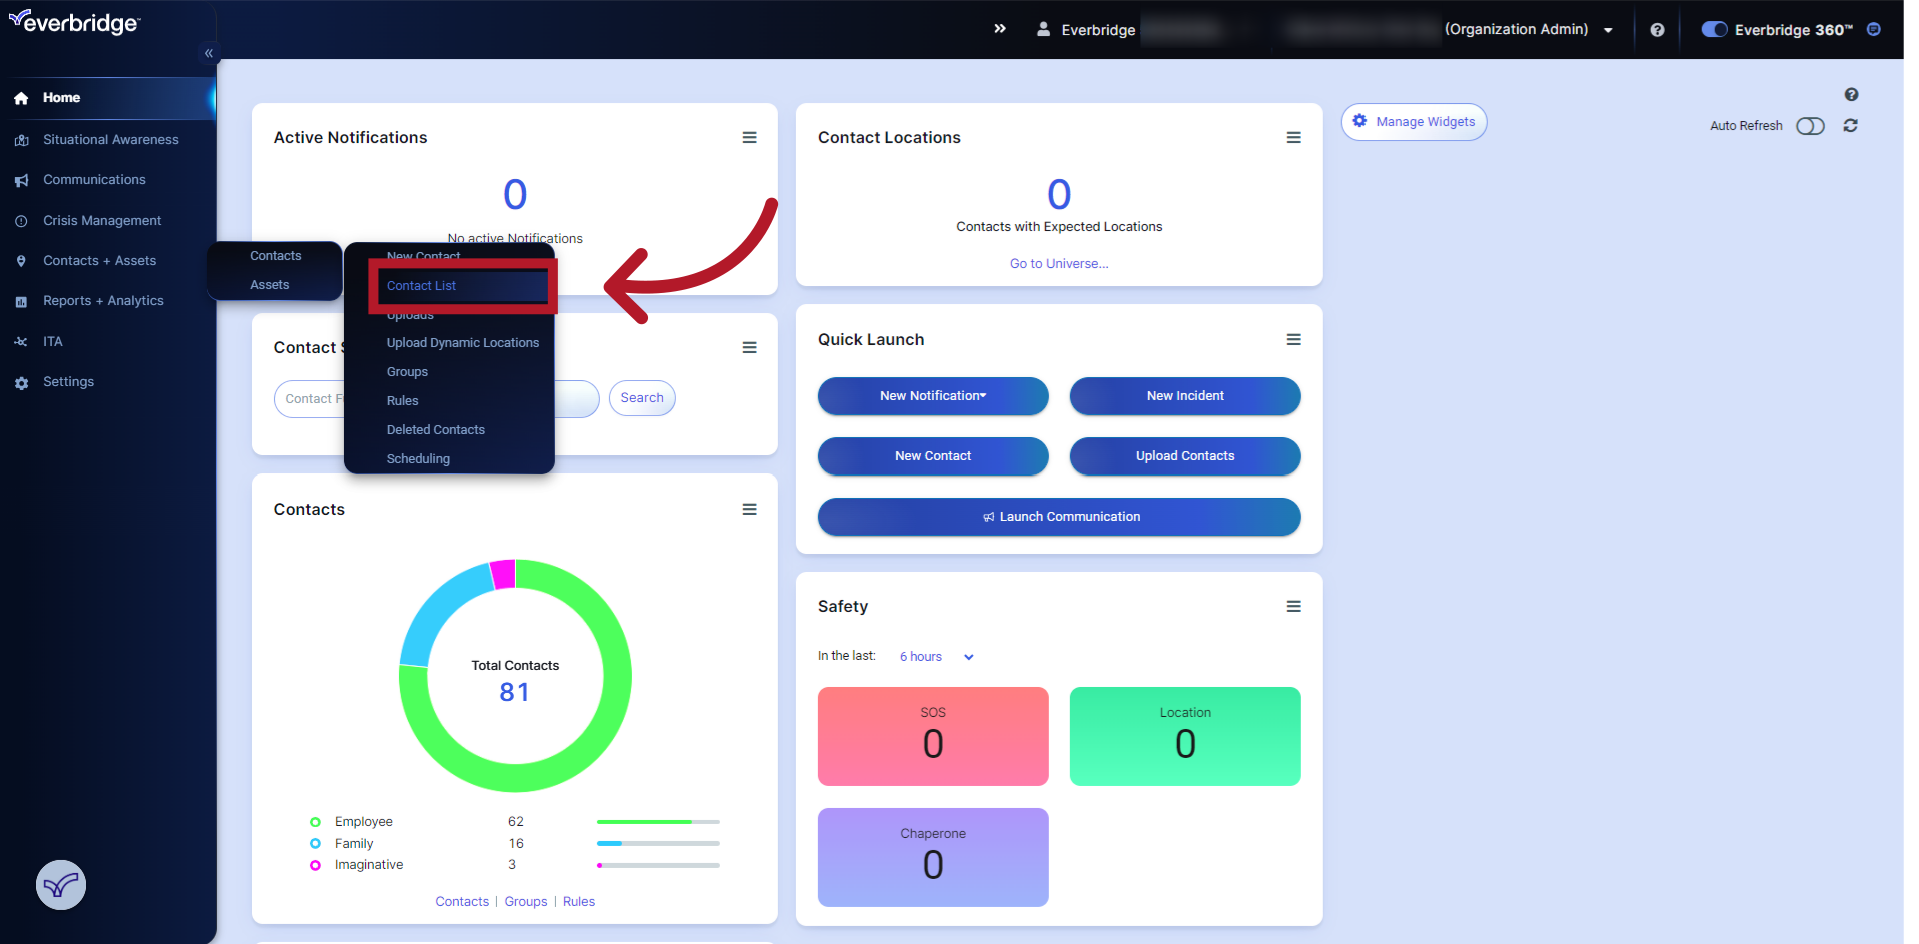Open Crisis Management from the sidebar
This screenshot has height=944, width=1919.
(101, 220)
